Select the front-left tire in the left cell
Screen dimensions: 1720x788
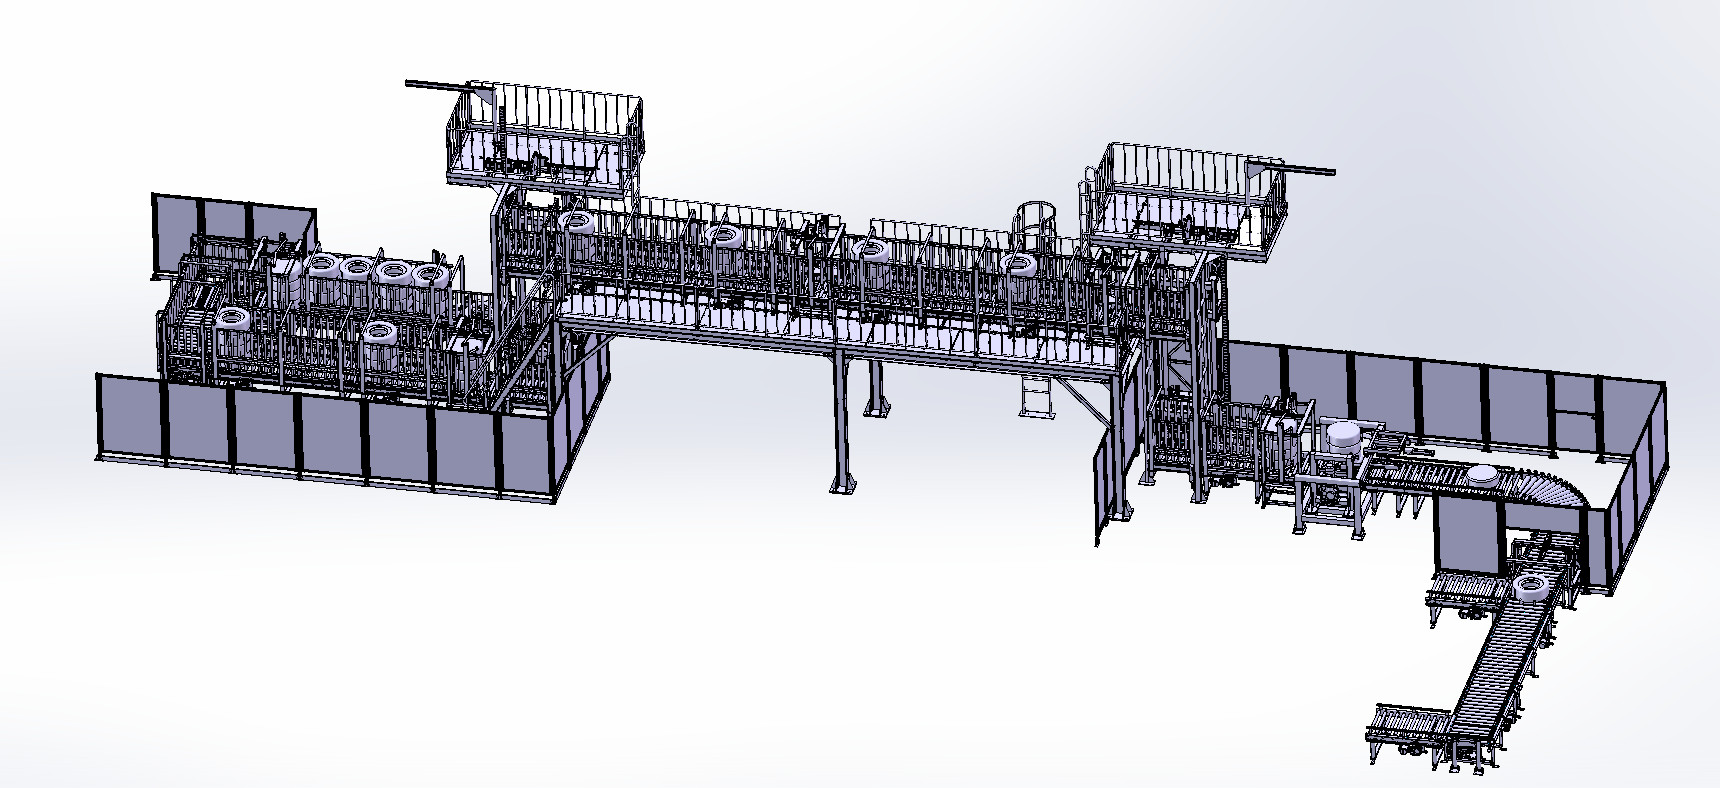(x=232, y=319)
